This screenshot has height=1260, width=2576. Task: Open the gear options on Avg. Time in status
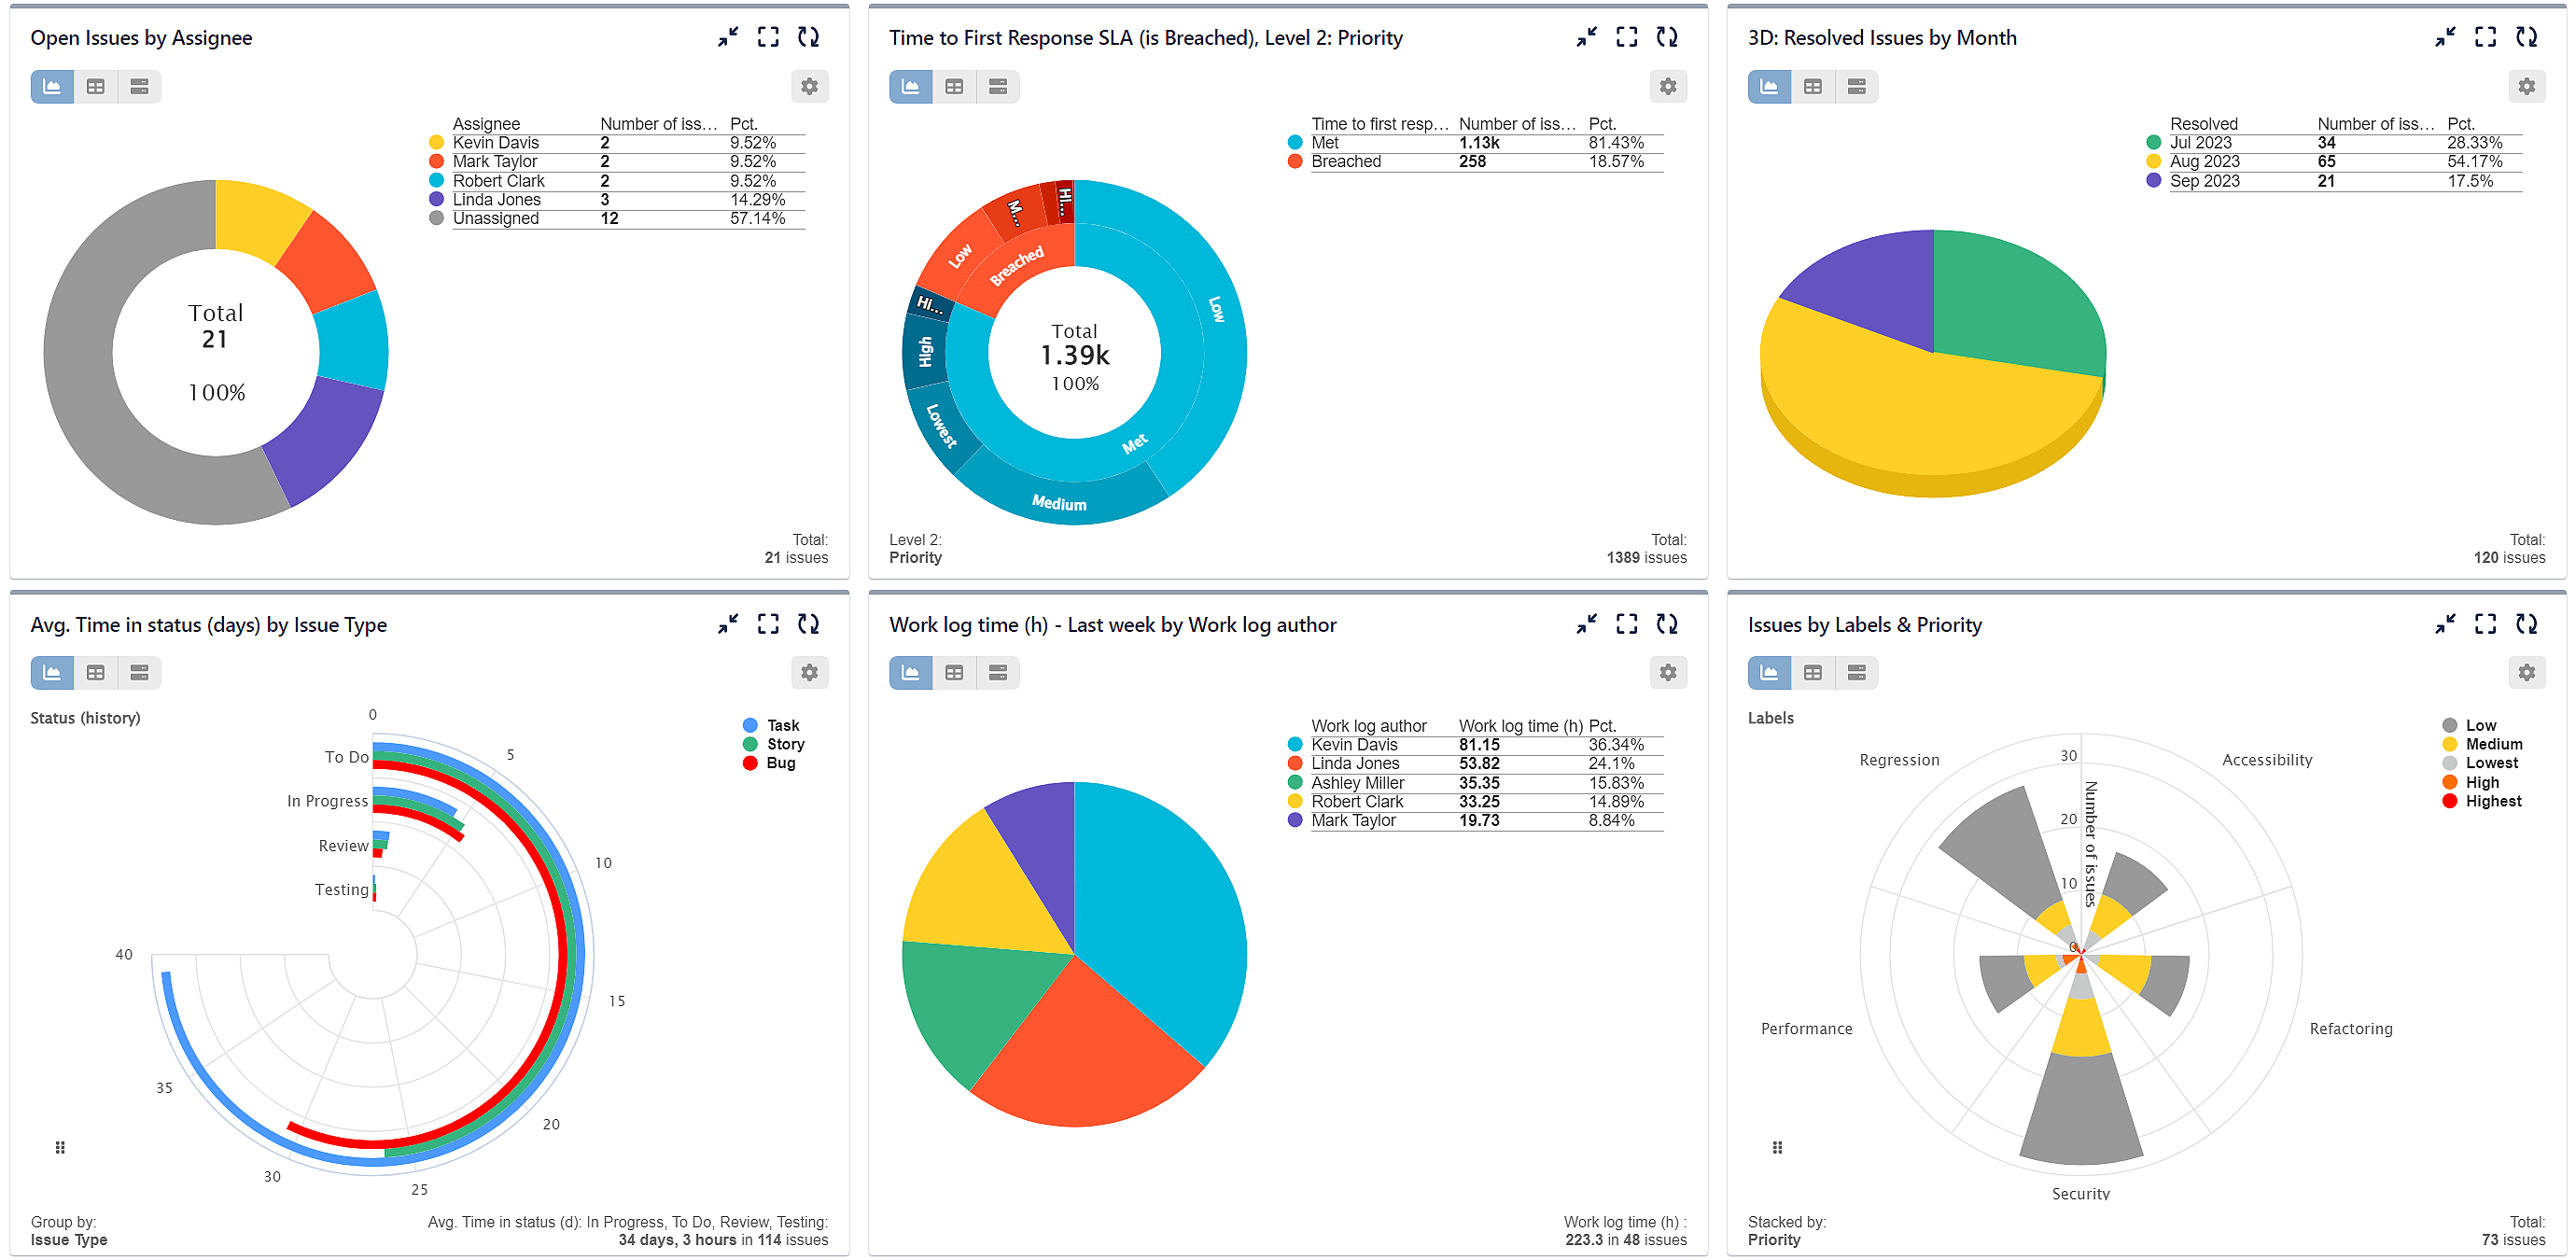[810, 672]
